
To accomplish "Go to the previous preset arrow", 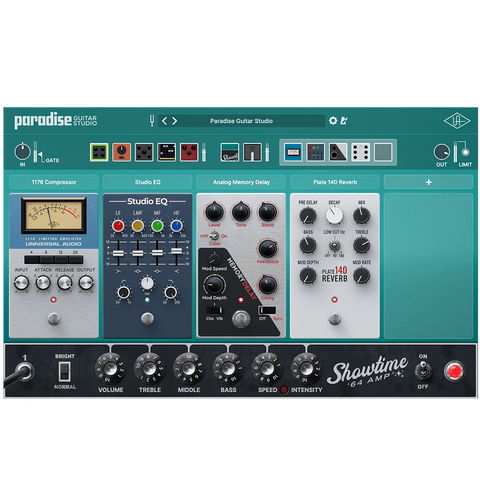I will point(164,121).
